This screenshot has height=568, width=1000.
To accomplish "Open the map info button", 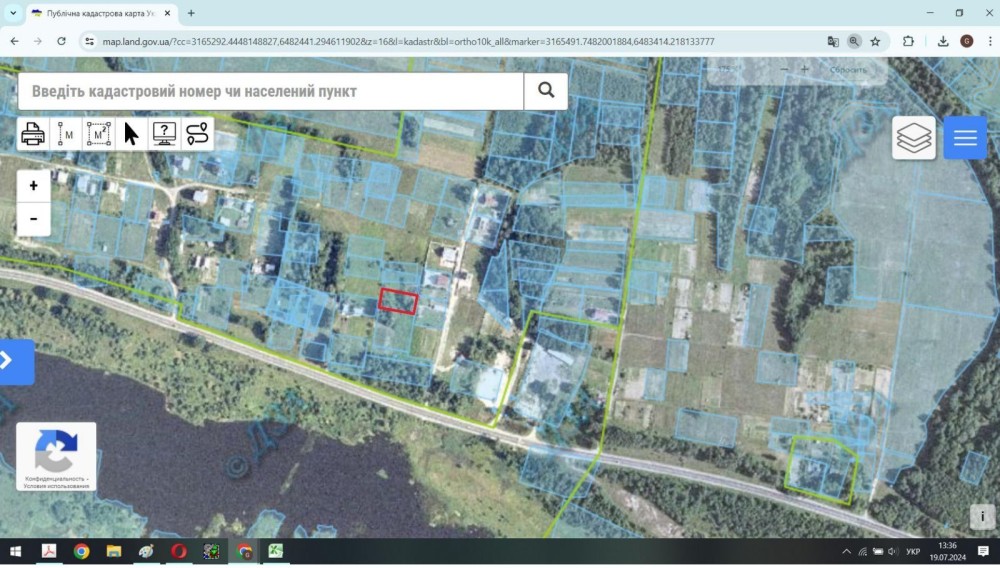I will 982,516.
